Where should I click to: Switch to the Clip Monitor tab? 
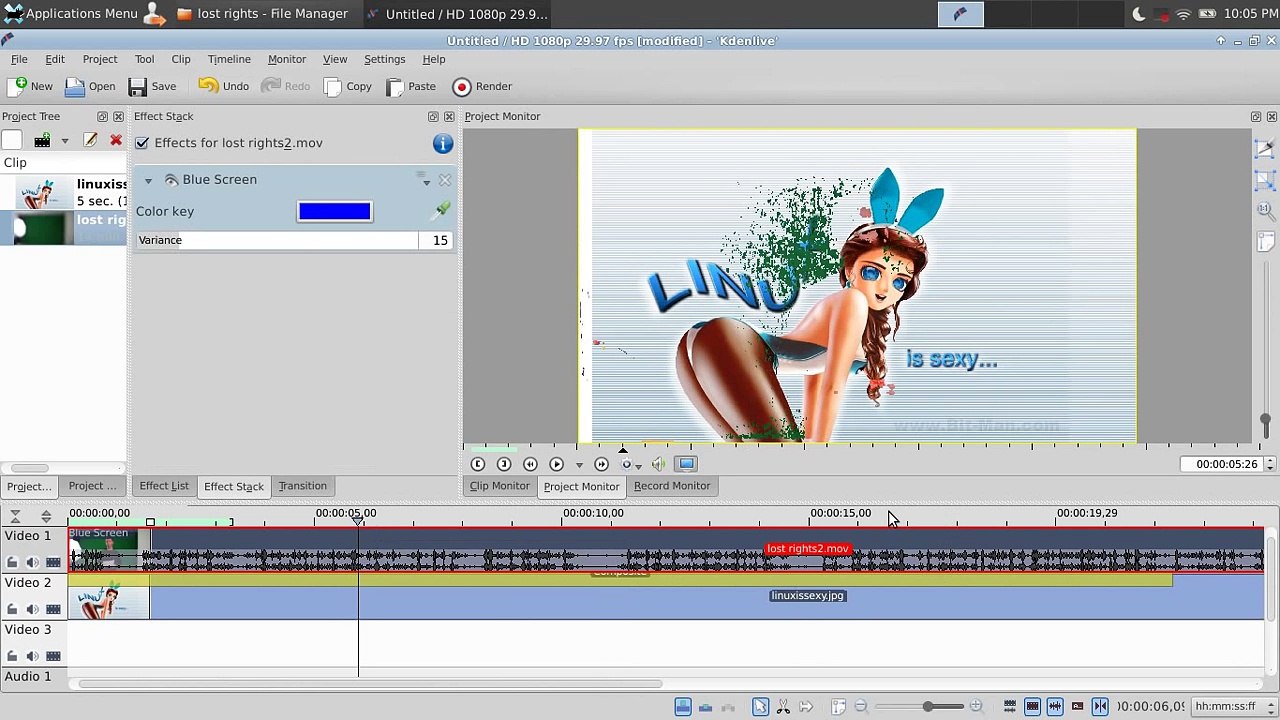[500, 486]
